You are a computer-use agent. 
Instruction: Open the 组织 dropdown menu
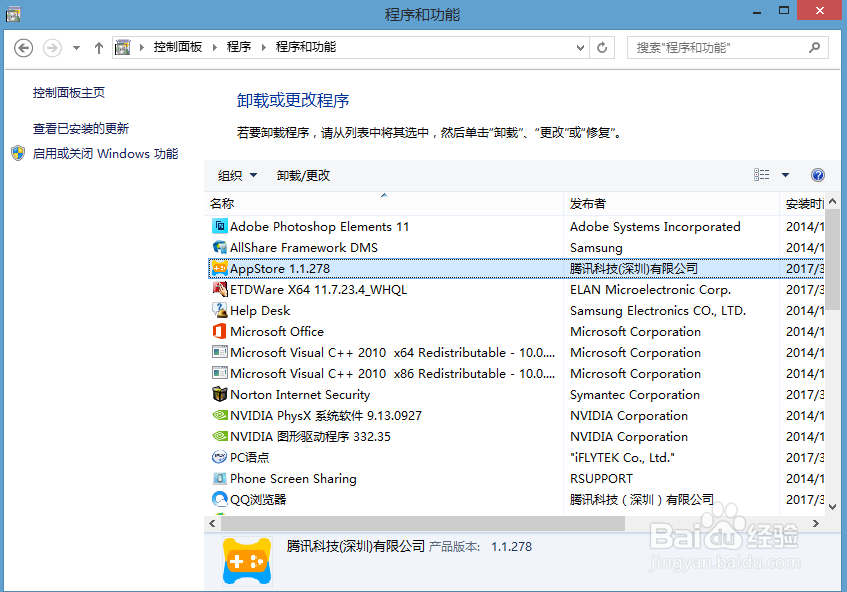pos(237,176)
